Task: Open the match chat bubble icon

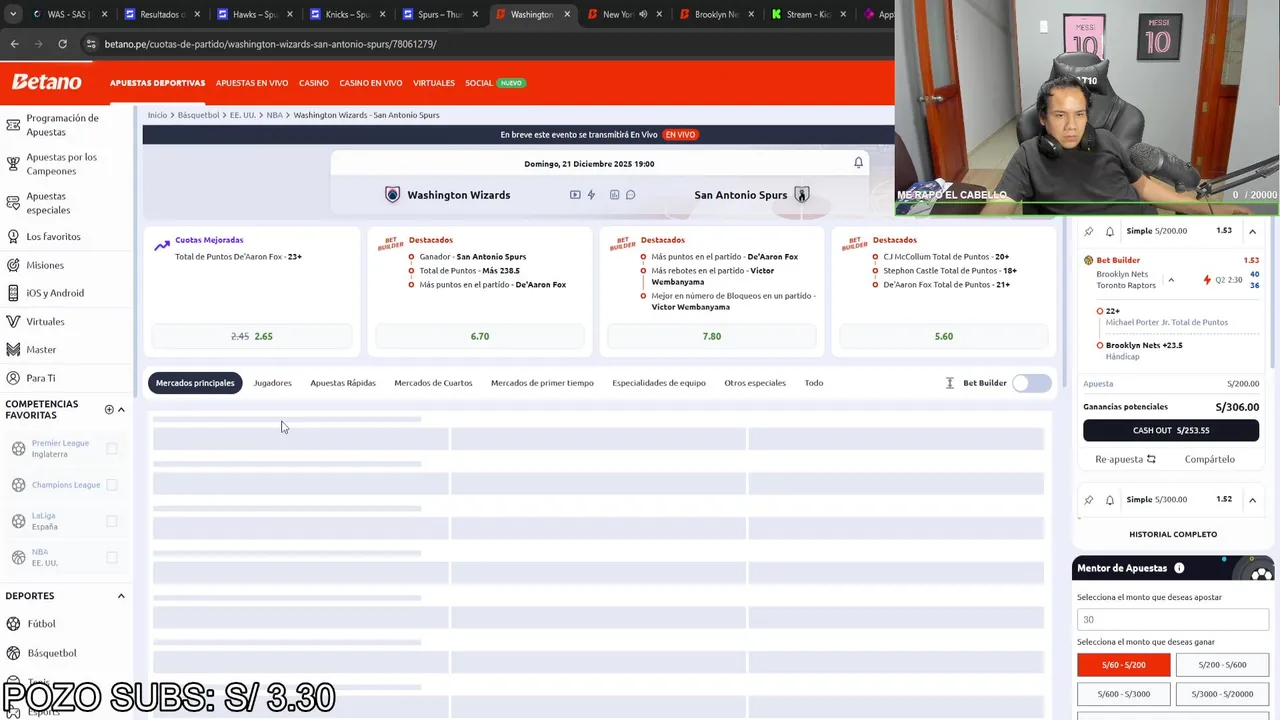Action: click(631, 195)
